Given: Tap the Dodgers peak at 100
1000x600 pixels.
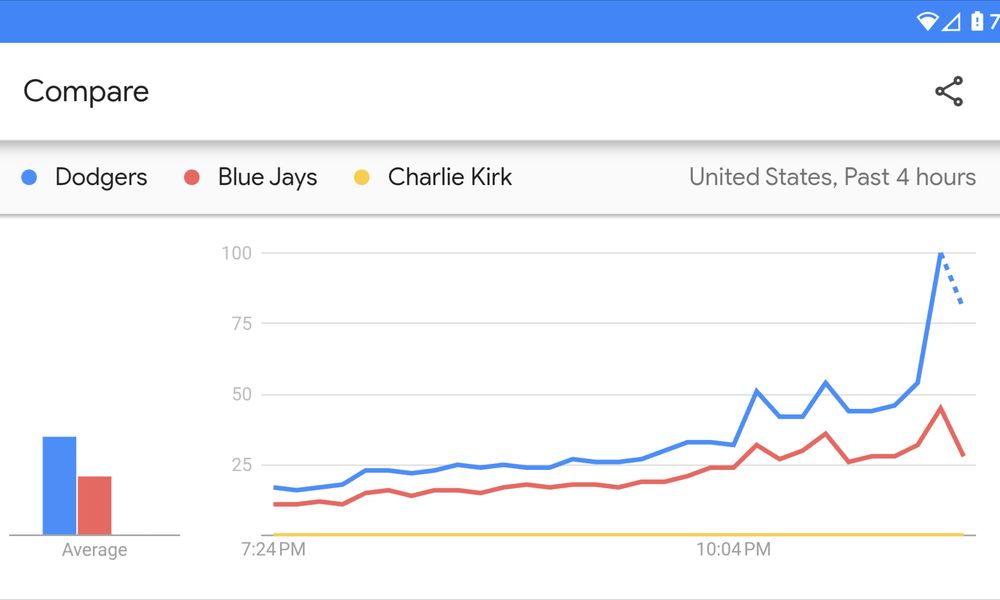Looking at the screenshot, I should click(x=940, y=254).
